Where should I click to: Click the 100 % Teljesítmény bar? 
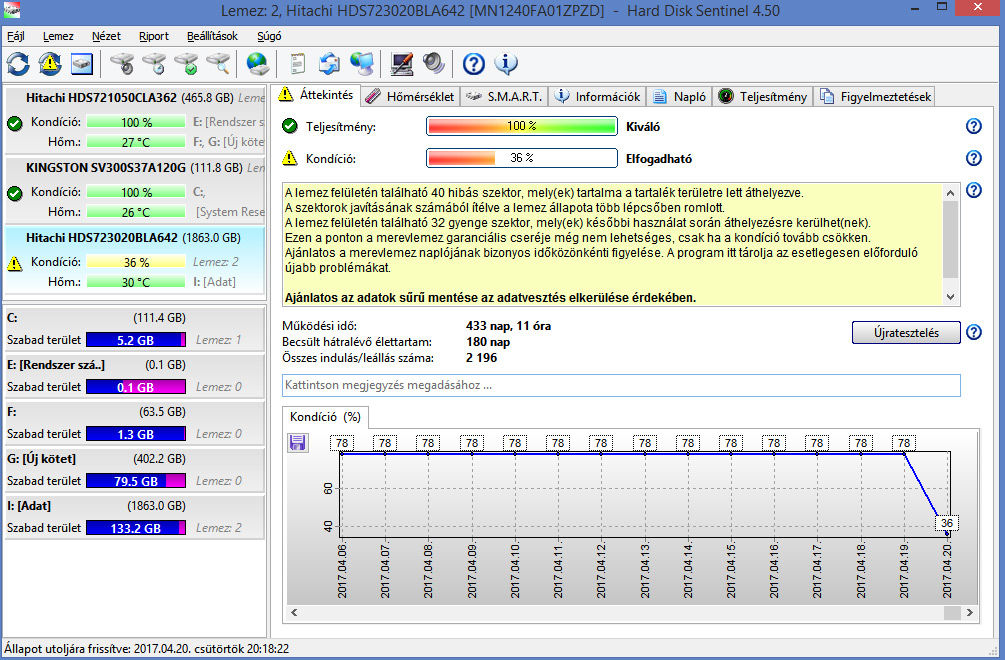point(522,126)
